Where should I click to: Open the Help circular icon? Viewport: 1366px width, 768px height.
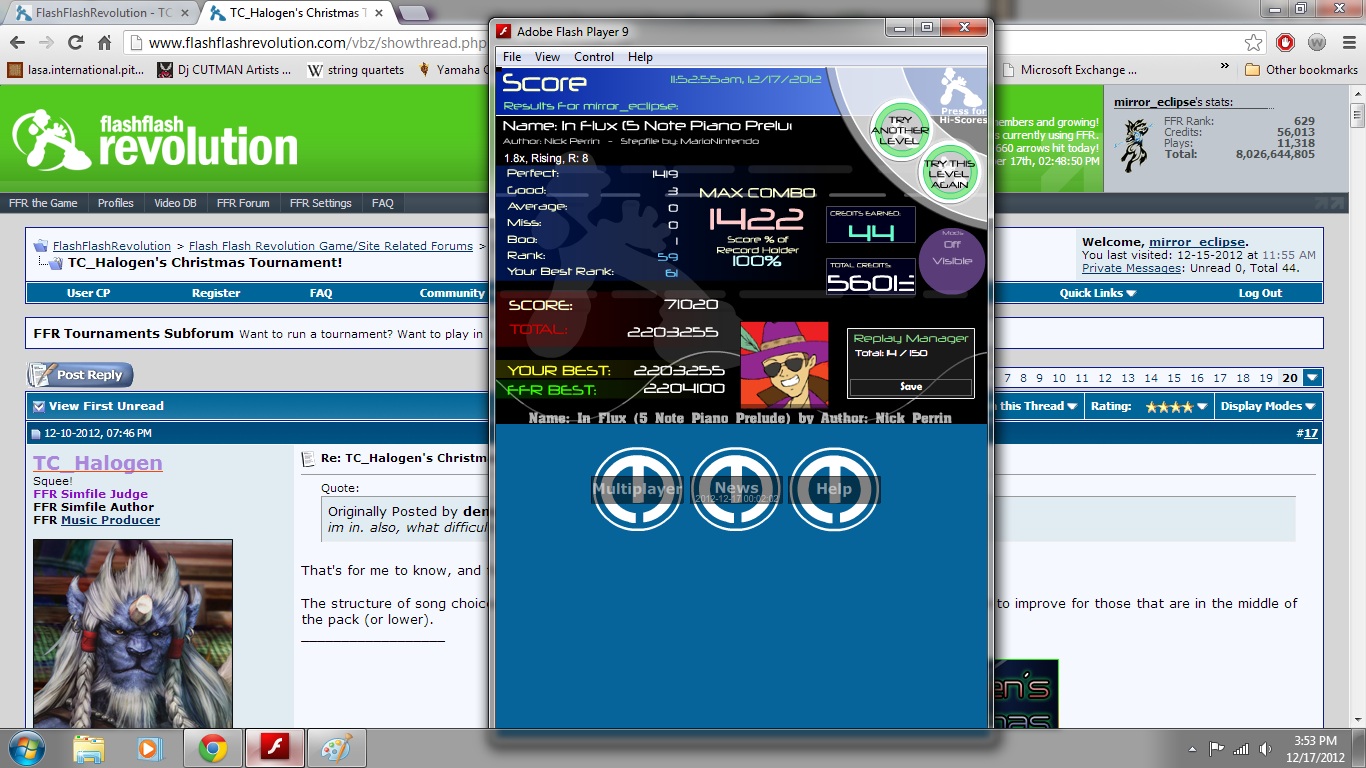pyautogui.click(x=834, y=489)
